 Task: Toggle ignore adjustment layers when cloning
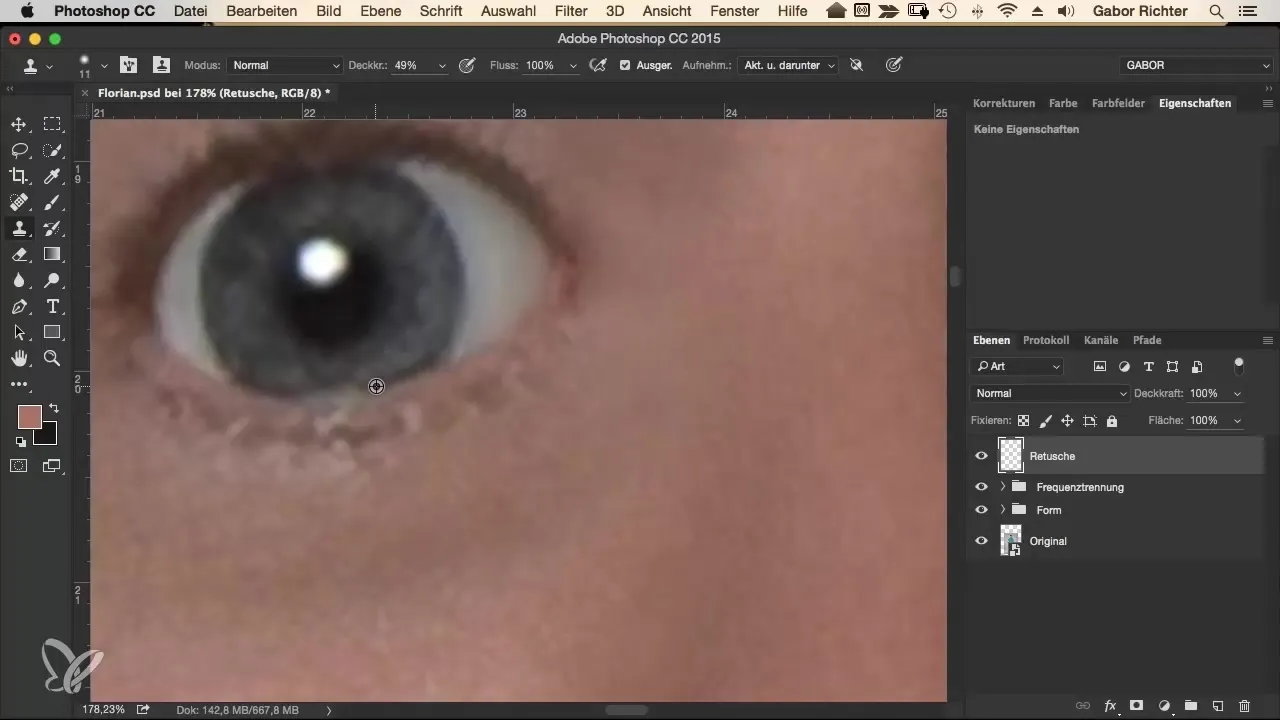click(856, 65)
